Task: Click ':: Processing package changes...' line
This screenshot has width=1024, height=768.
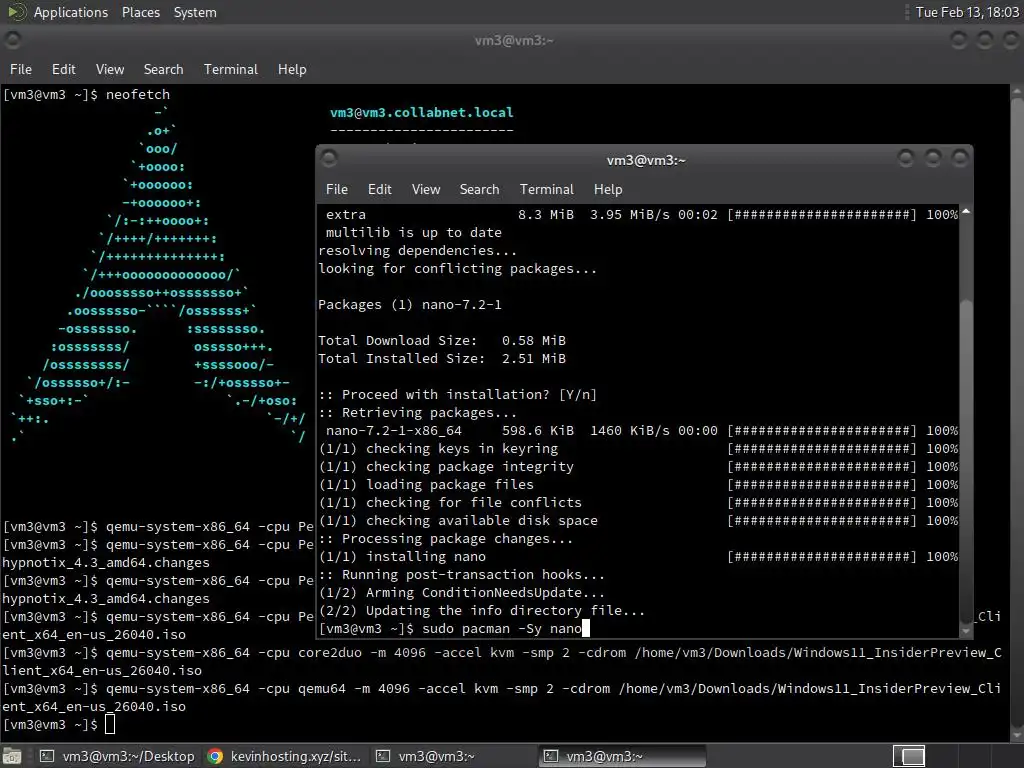Action: (445, 539)
